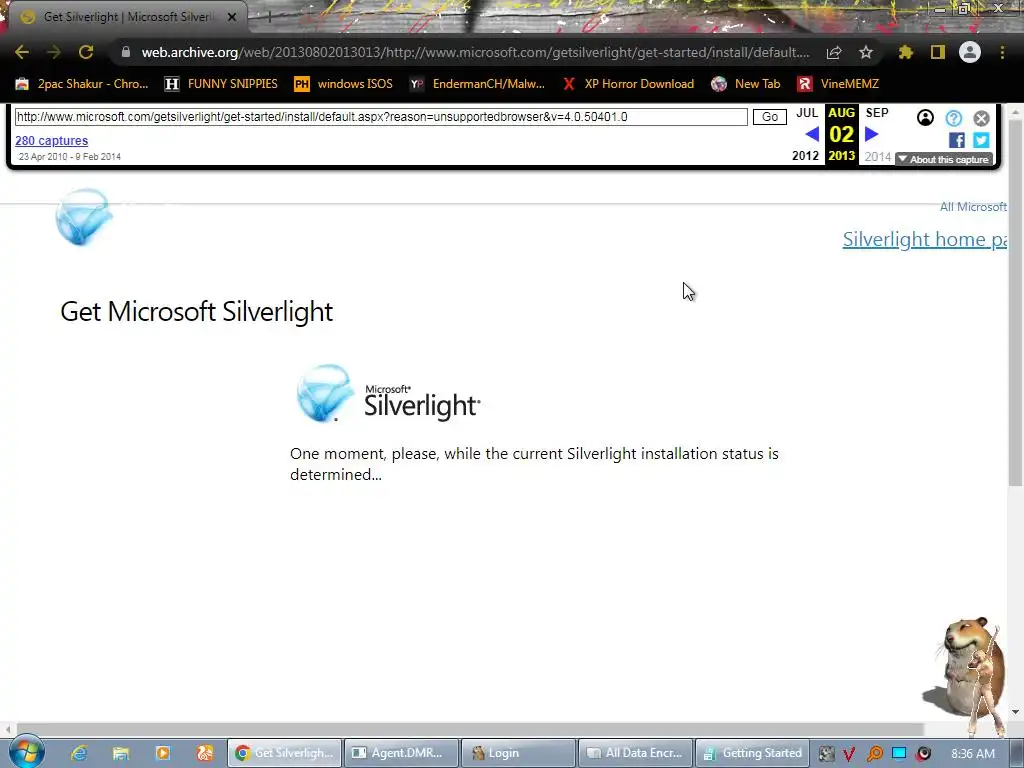Click the magnifier tray icon
Viewport: 1024px width, 768px height.
click(874, 754)
